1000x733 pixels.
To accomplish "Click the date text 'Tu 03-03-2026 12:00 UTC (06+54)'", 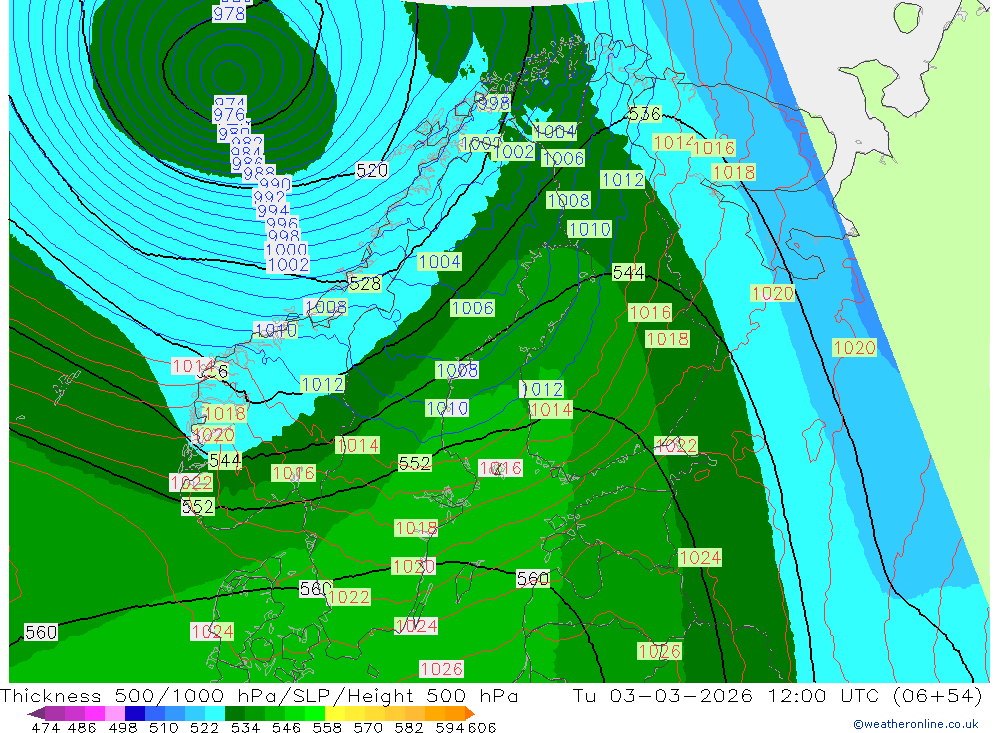I will [x=777, y=695].
